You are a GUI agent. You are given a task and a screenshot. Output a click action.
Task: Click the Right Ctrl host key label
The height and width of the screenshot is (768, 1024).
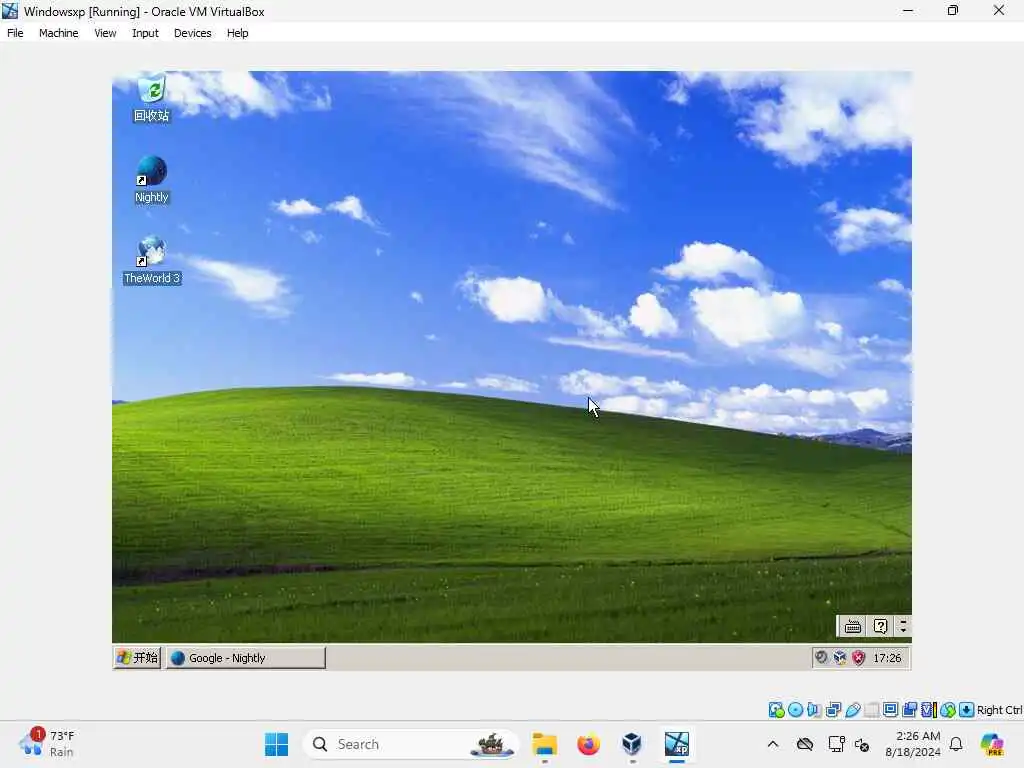(1000, 710)
